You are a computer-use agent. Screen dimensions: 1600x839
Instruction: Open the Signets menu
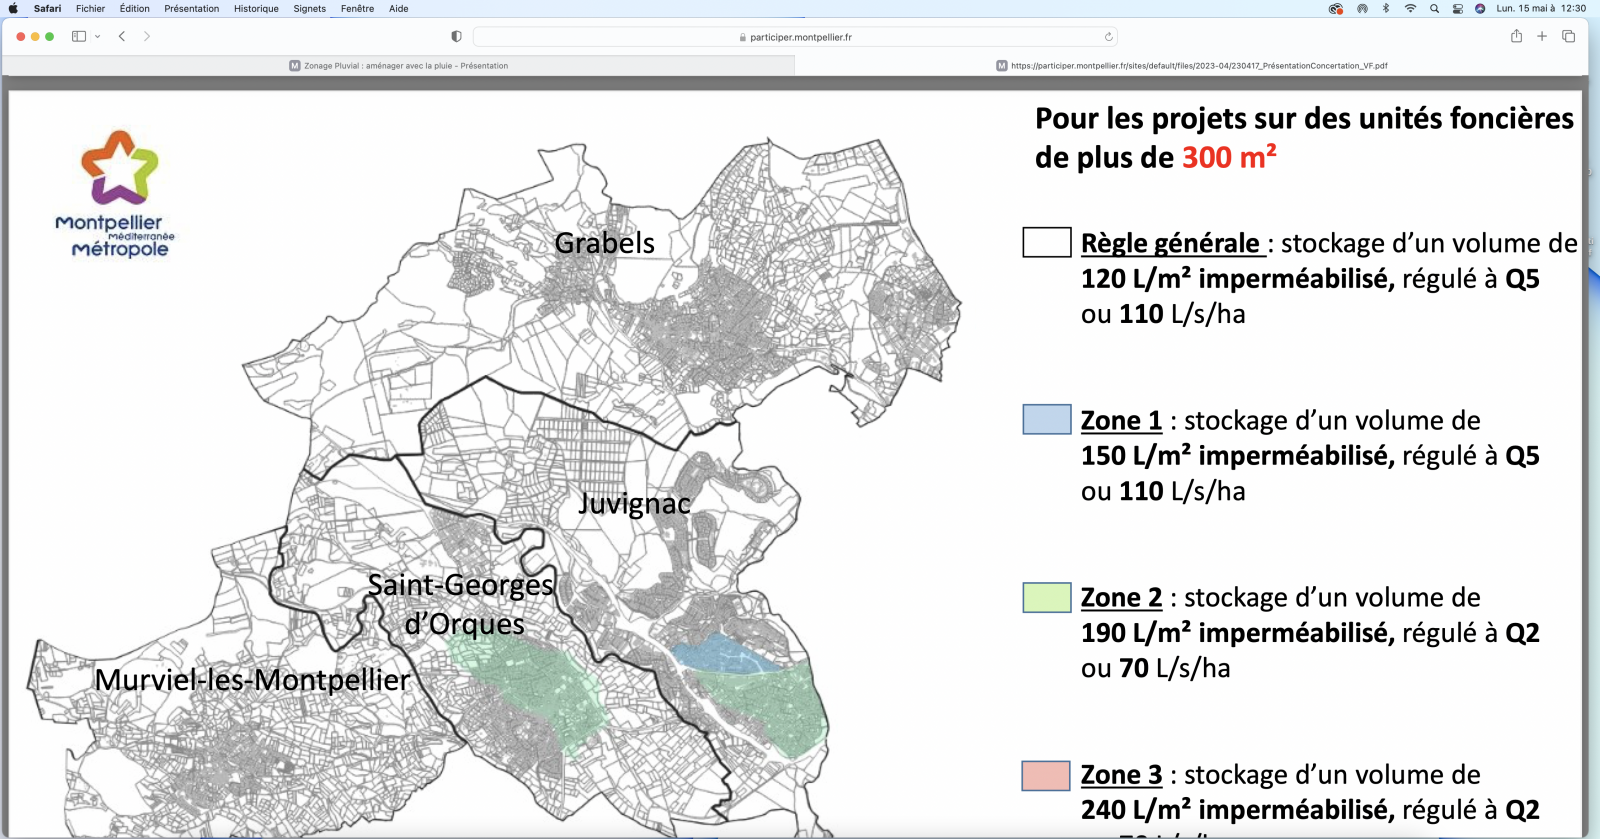(309, 9)
